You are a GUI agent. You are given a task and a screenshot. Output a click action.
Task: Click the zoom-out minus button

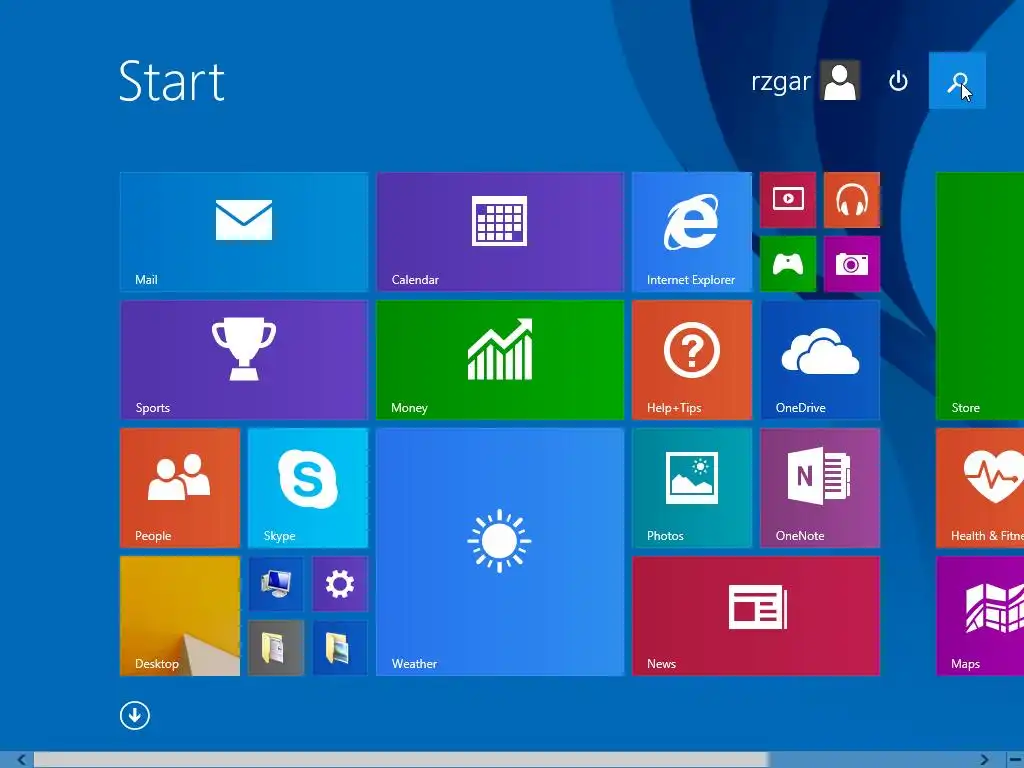(1014, 760)
